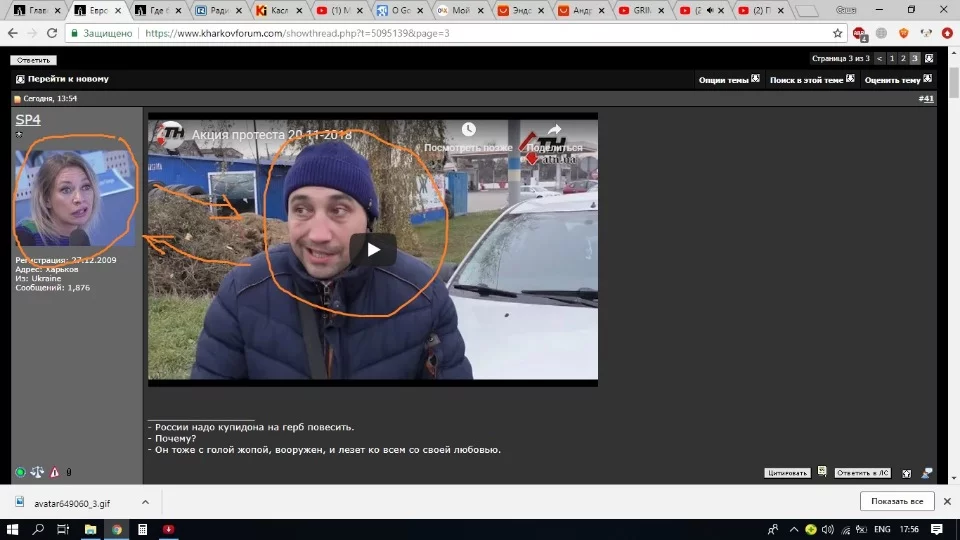Switch to the Радио browser tab

pos(218,10)
